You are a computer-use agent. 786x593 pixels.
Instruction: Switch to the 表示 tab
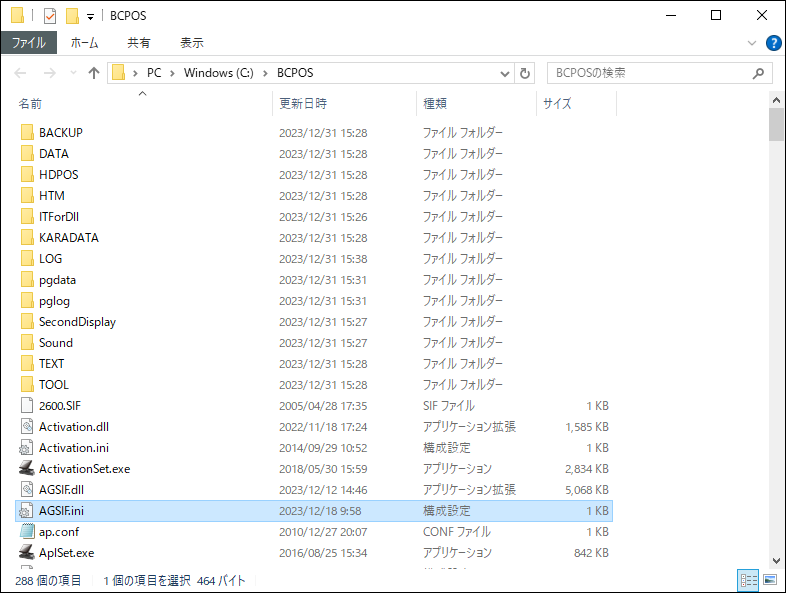click(x=191, y=43)
